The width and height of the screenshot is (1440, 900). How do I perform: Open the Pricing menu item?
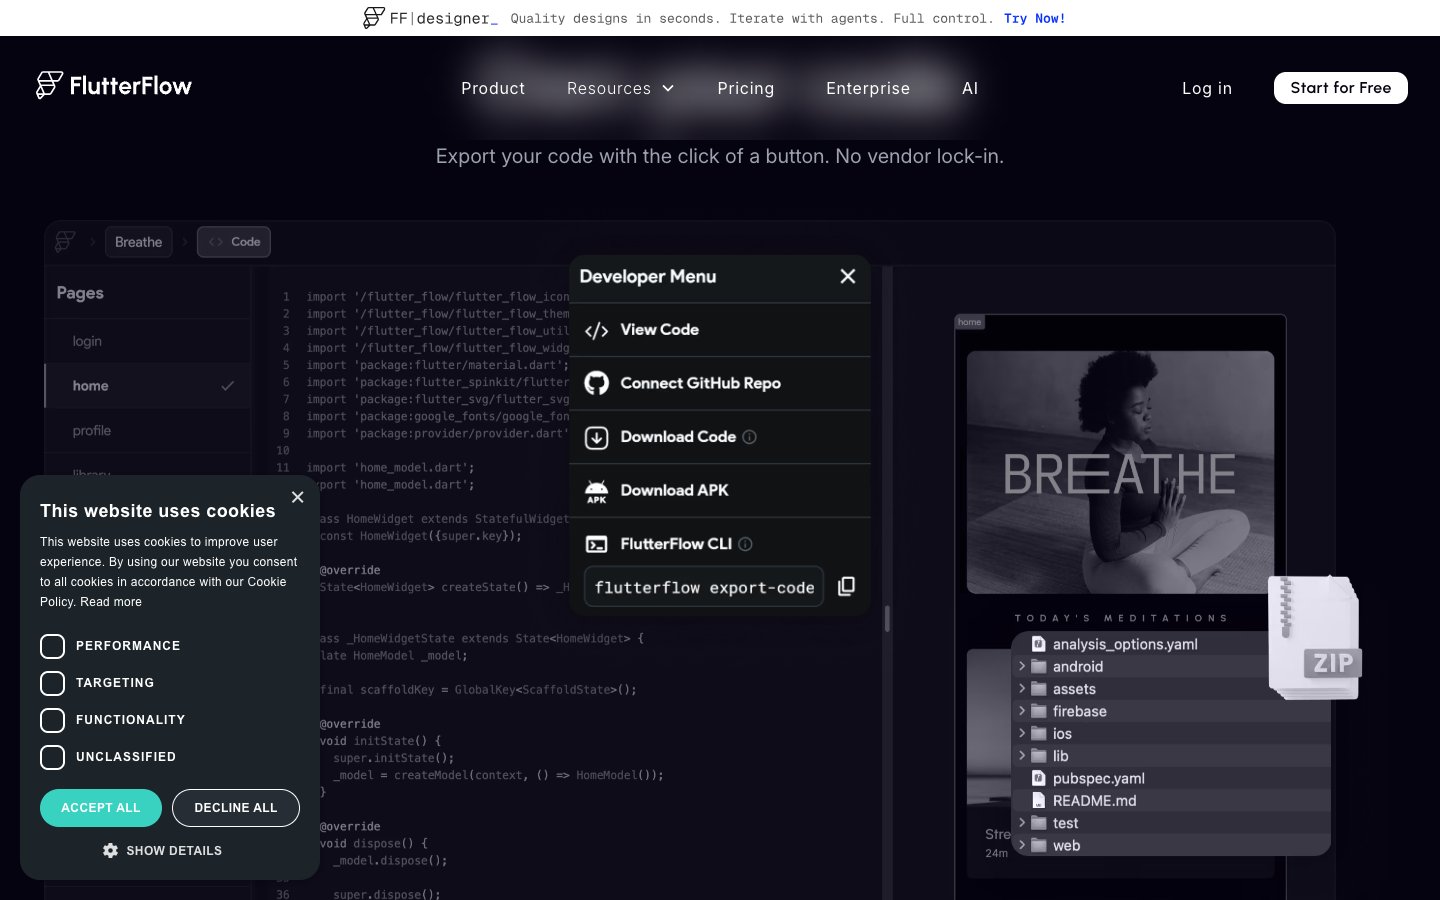click(x=745, y=88)
